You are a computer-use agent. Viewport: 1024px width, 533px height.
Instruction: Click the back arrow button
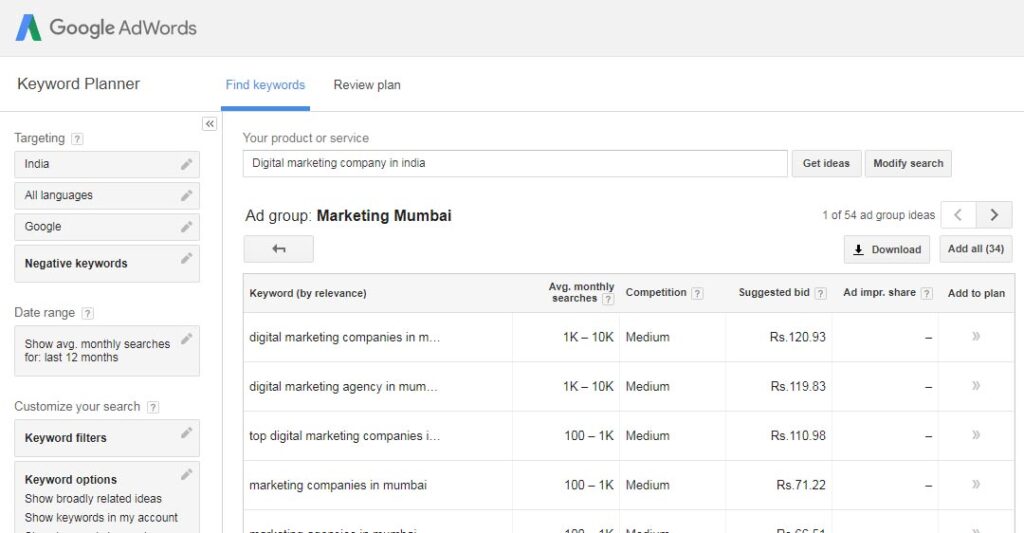[x=279, y=249]
